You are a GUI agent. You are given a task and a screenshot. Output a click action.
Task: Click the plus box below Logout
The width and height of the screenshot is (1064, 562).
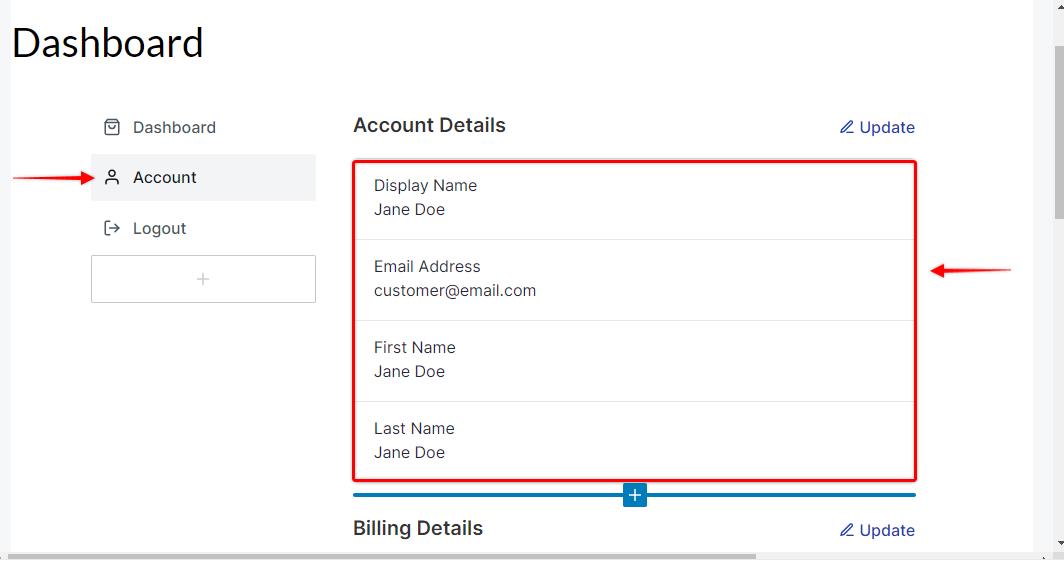click(203, 279)
